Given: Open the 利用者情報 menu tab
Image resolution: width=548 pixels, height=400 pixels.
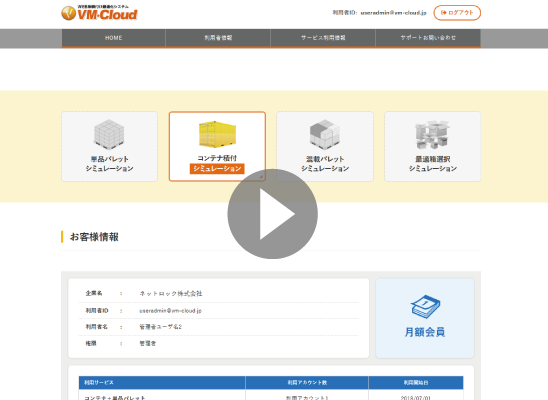Looking at the screenshot, I should (218, 38).
